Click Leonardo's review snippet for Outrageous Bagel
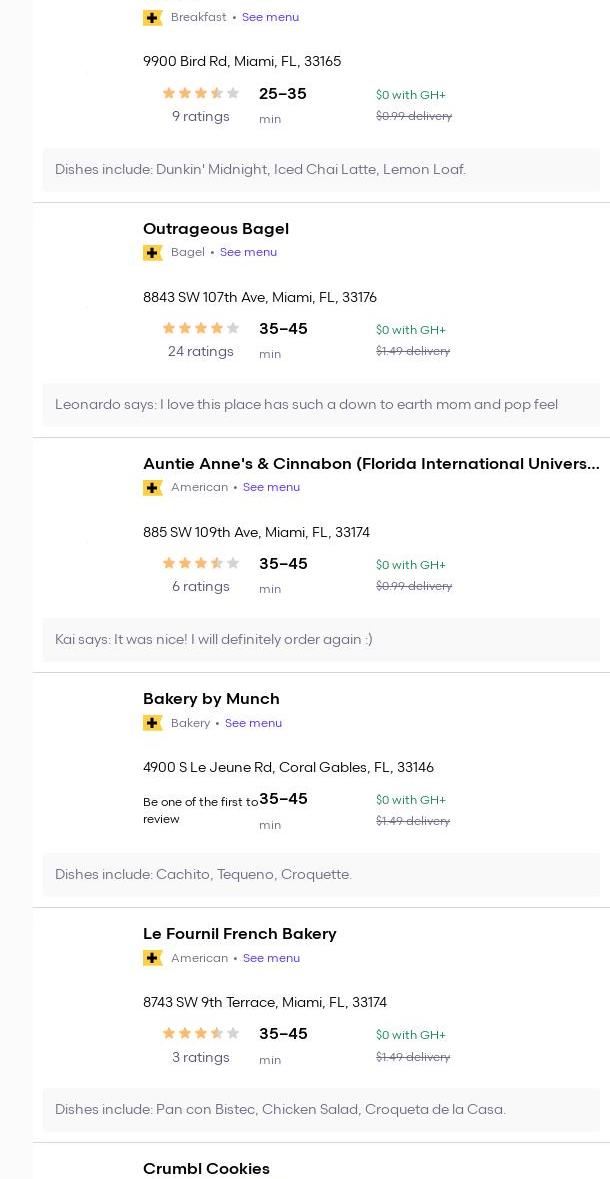 tap(306, 404)
